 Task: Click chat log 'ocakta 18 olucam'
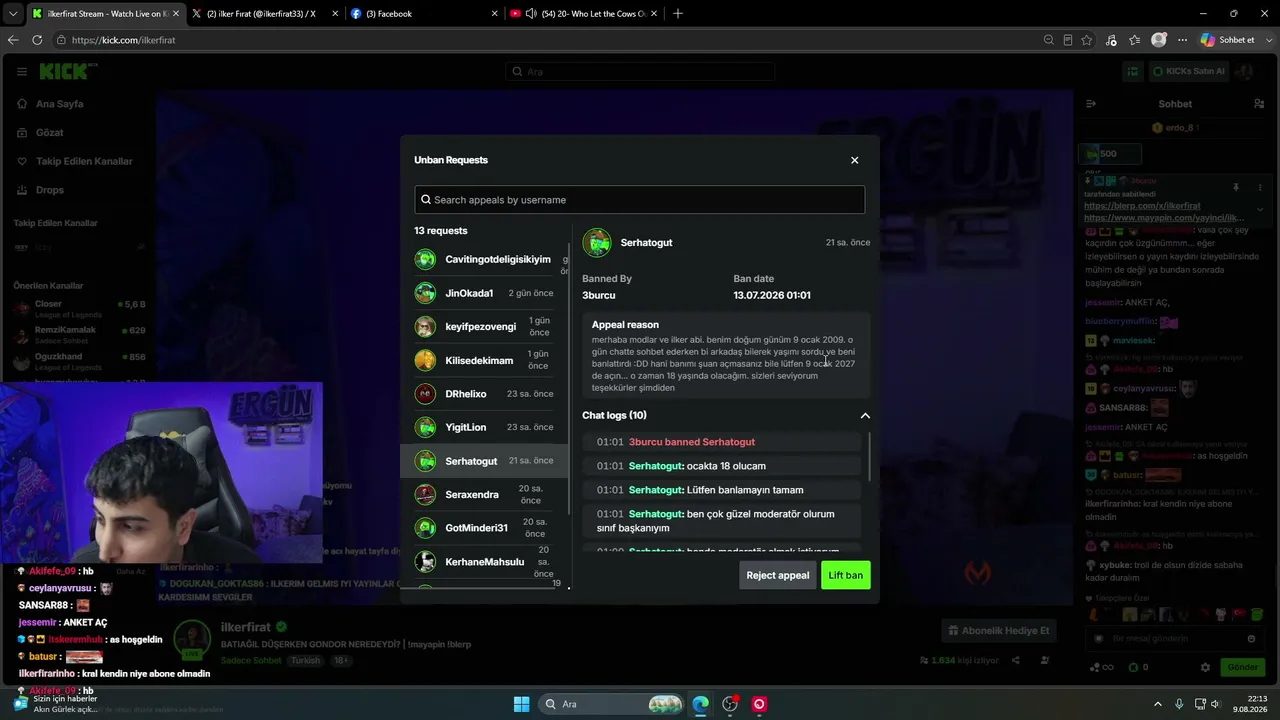(721, 466)
